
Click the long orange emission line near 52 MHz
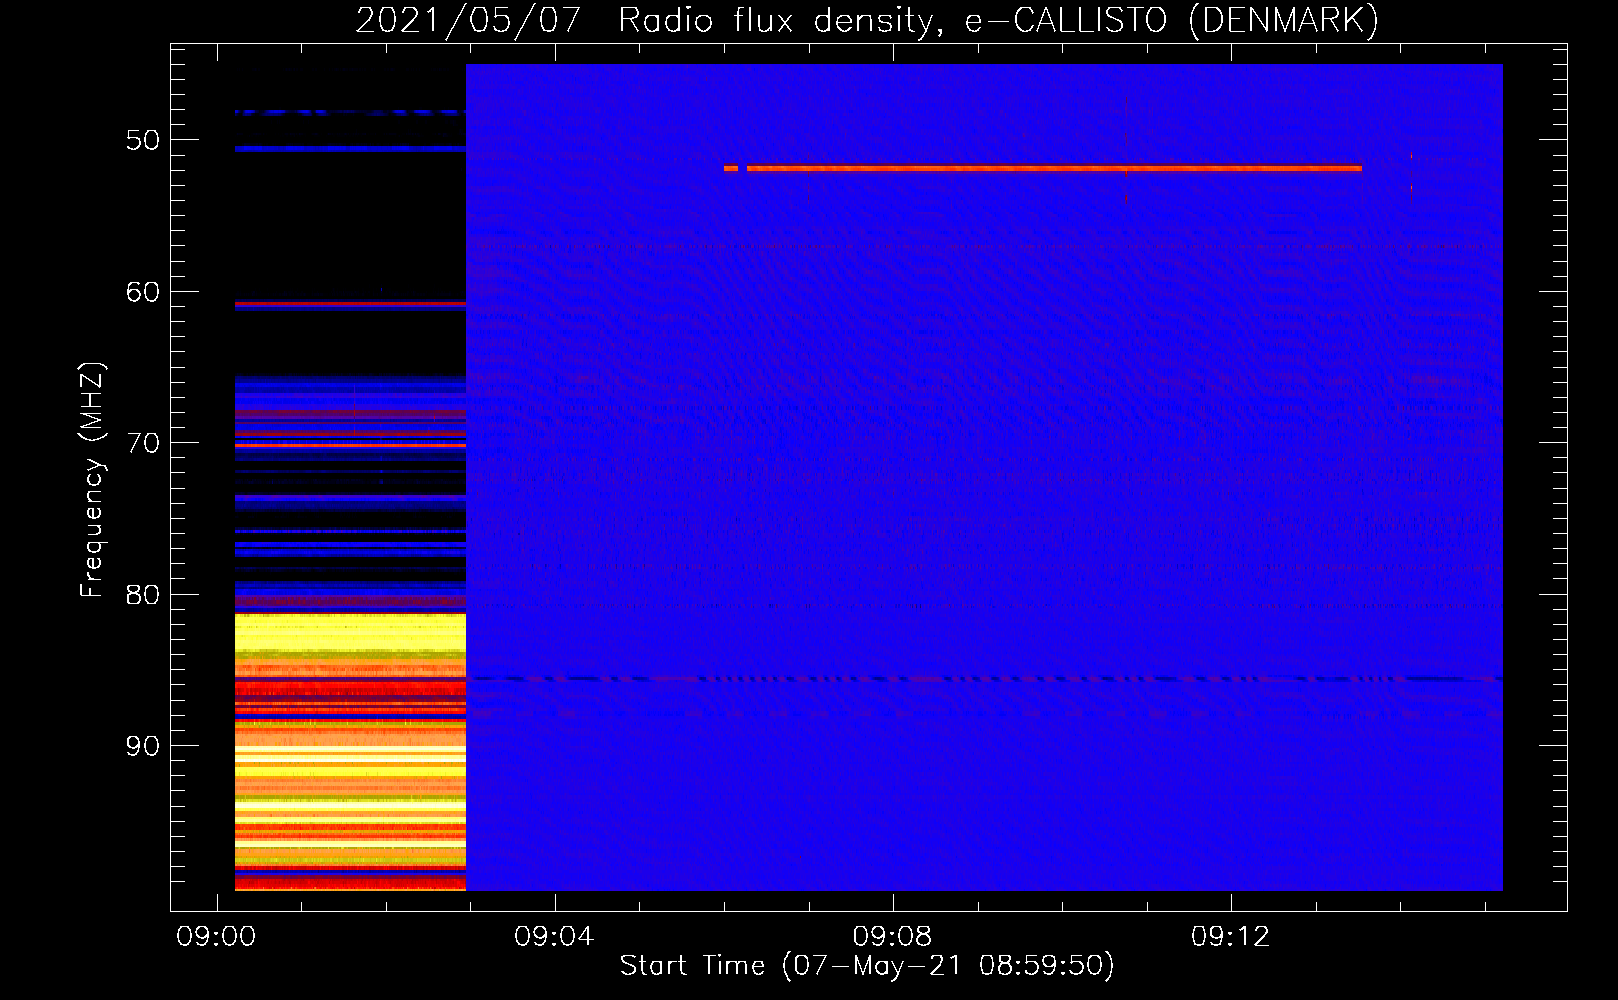1054,168
